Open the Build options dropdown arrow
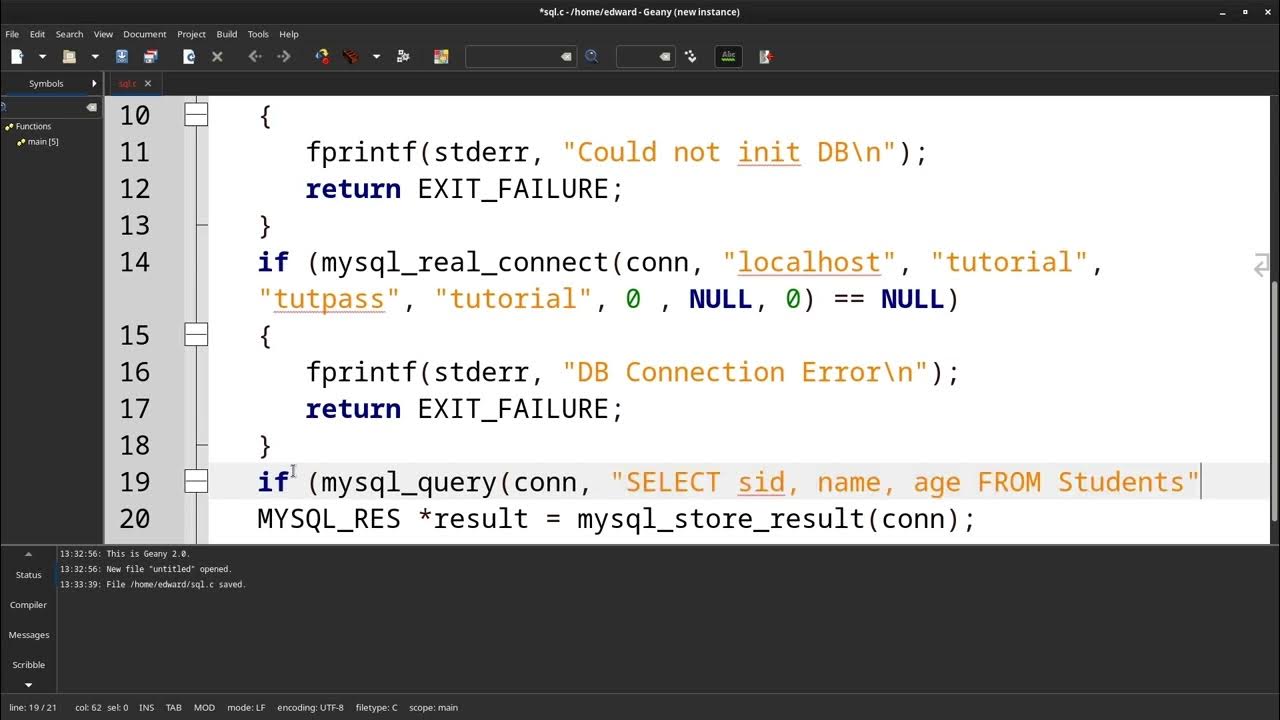1280x720 pixels. click(376, 57)
